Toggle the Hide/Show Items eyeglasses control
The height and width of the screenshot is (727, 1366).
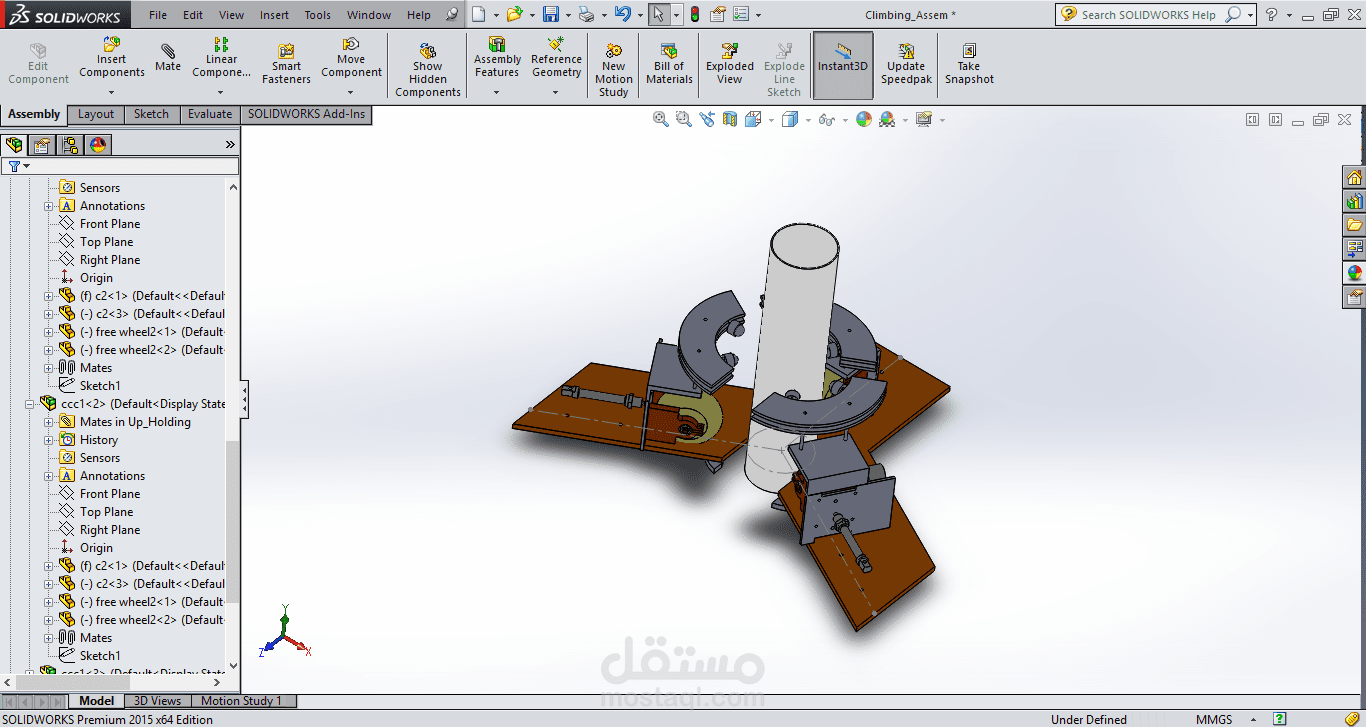click(x=826, y=118)
